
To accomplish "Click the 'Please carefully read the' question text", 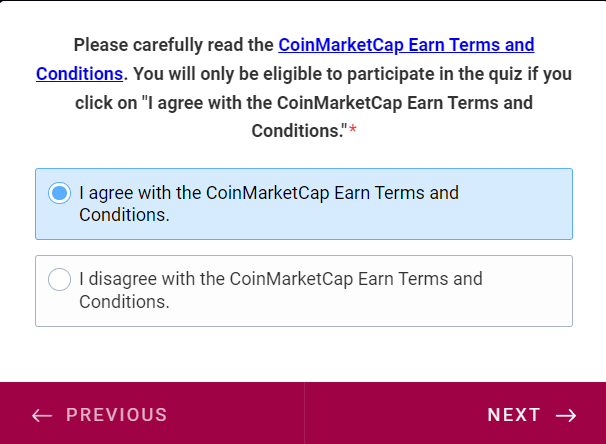I will 175,45.
